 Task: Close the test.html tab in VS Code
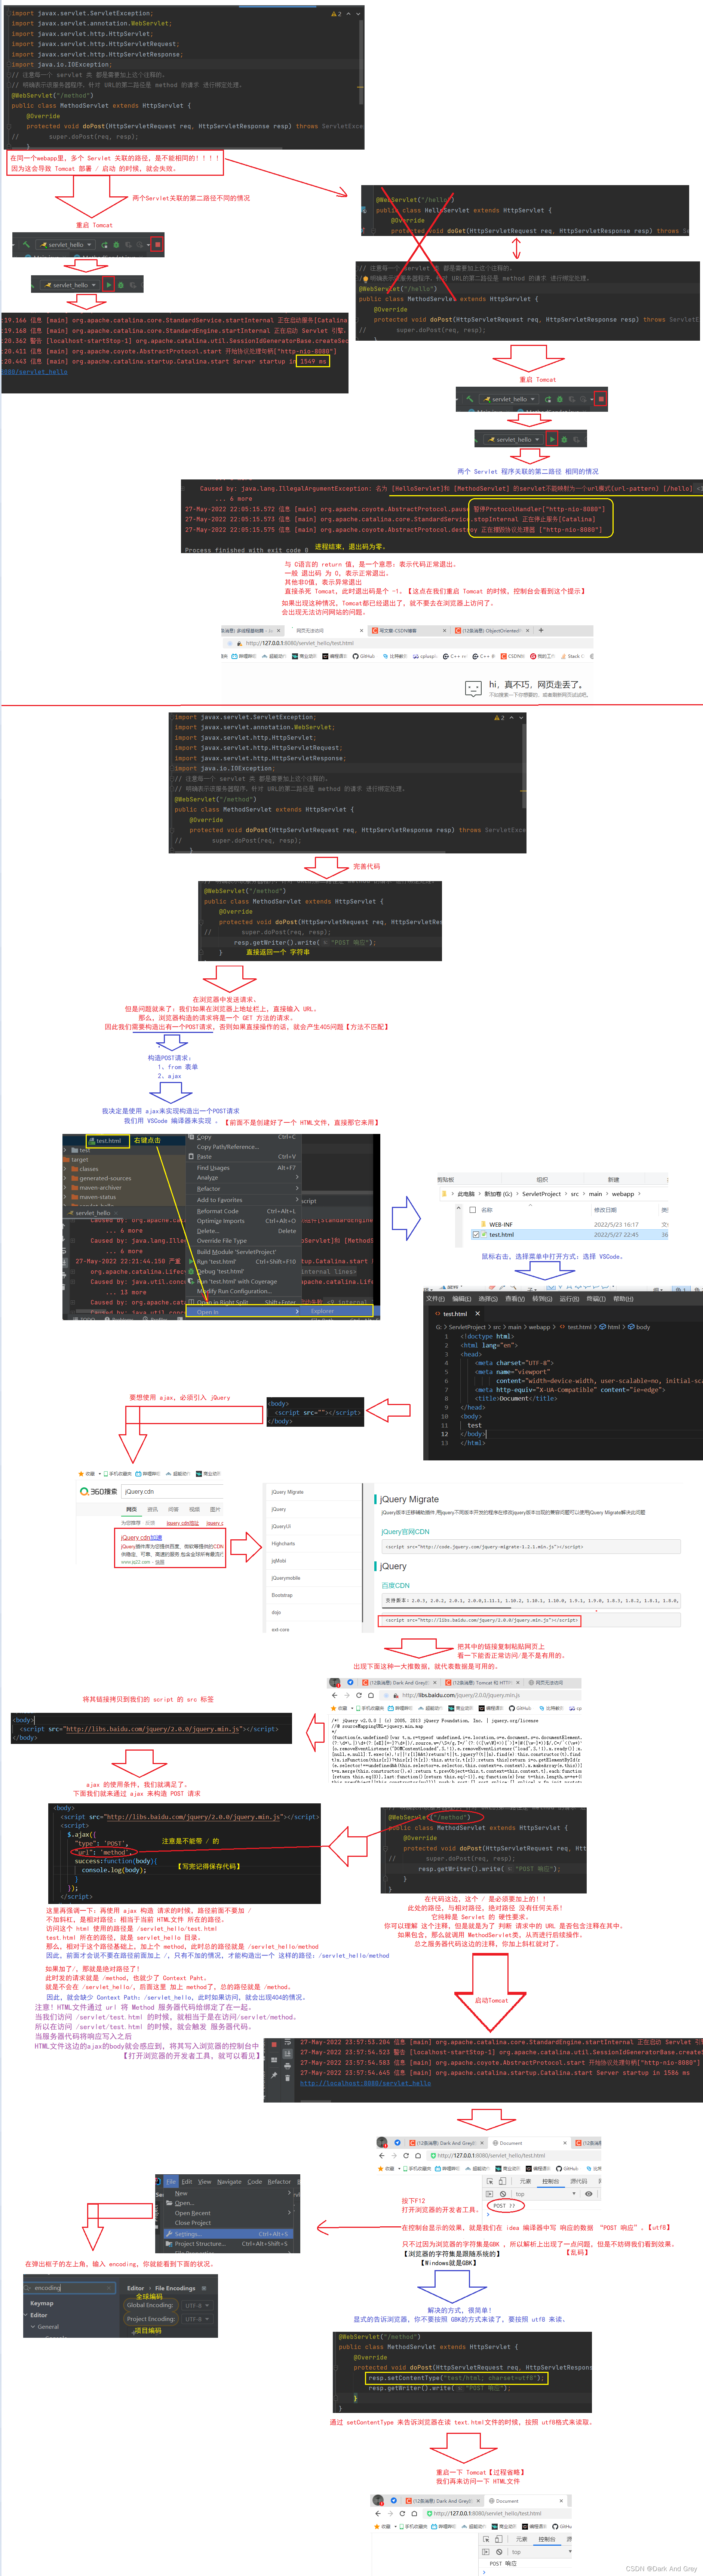point(477,1314)
